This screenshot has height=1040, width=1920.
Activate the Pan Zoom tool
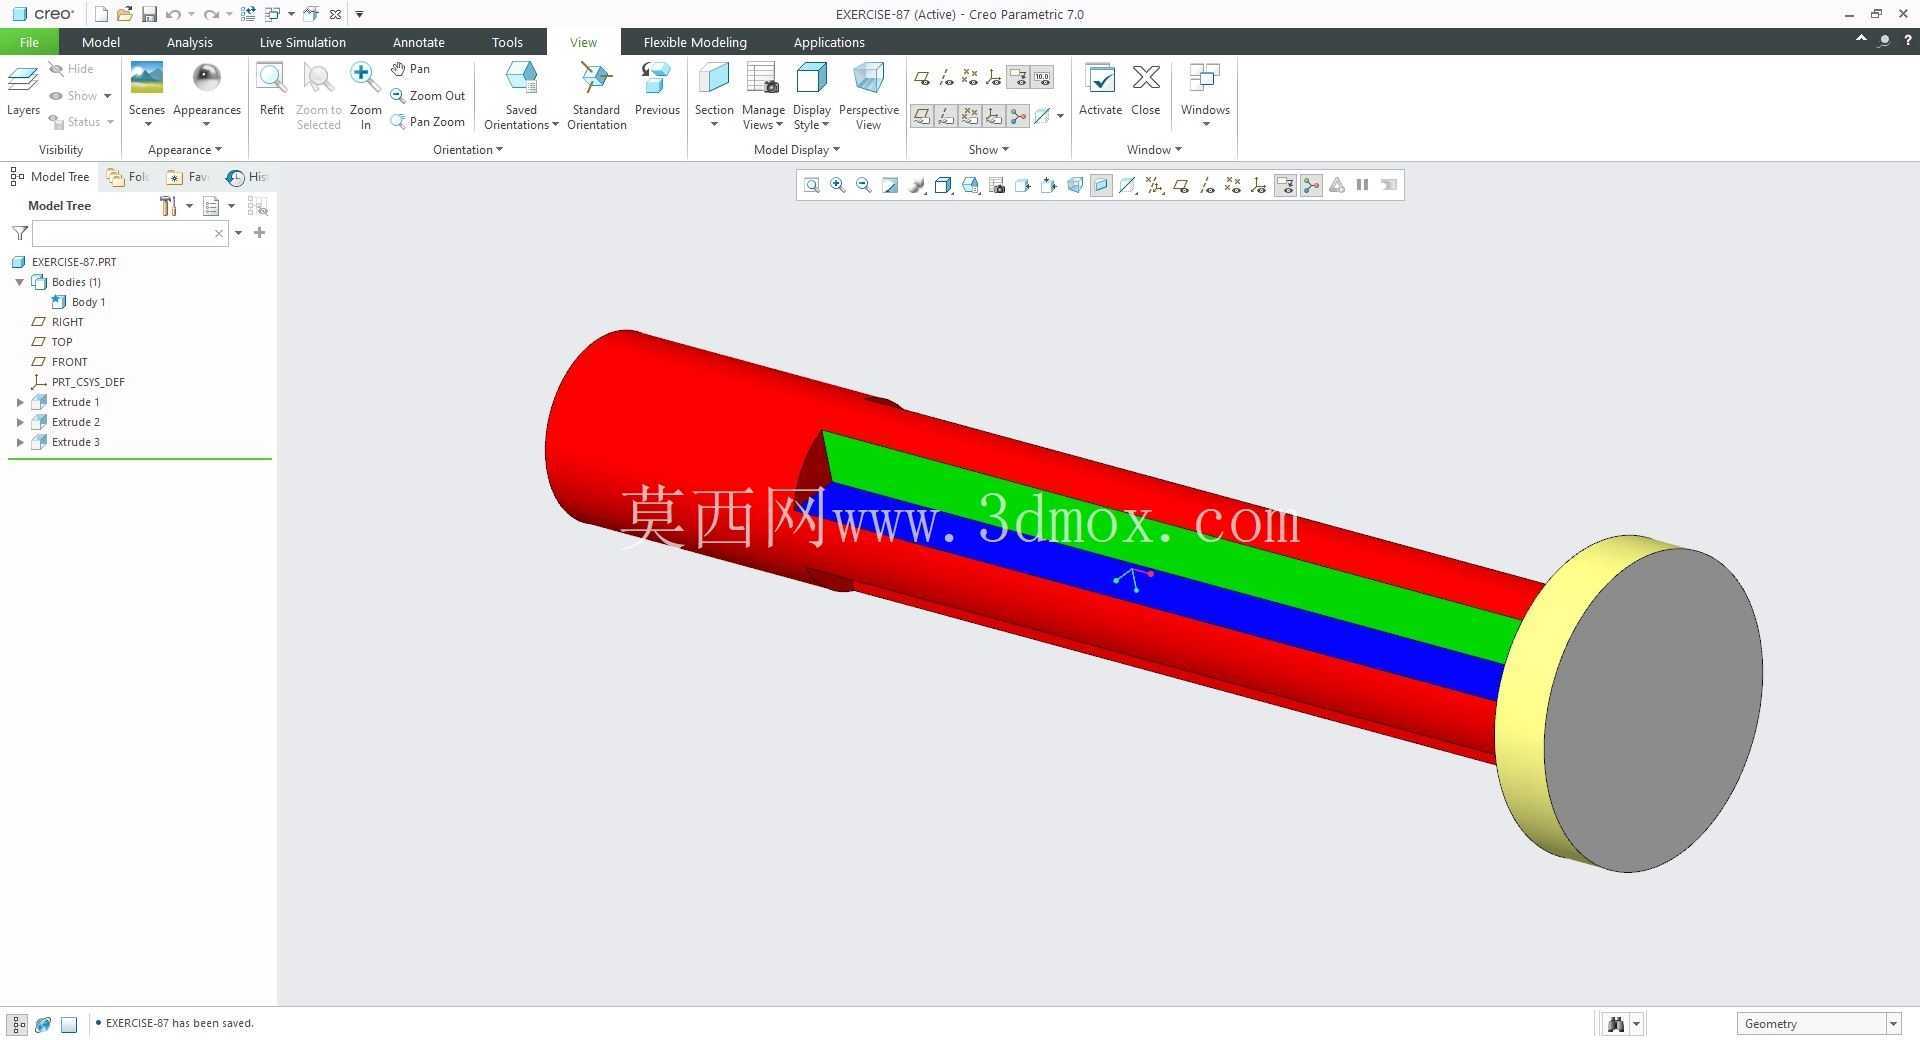[x=428, y=122]
